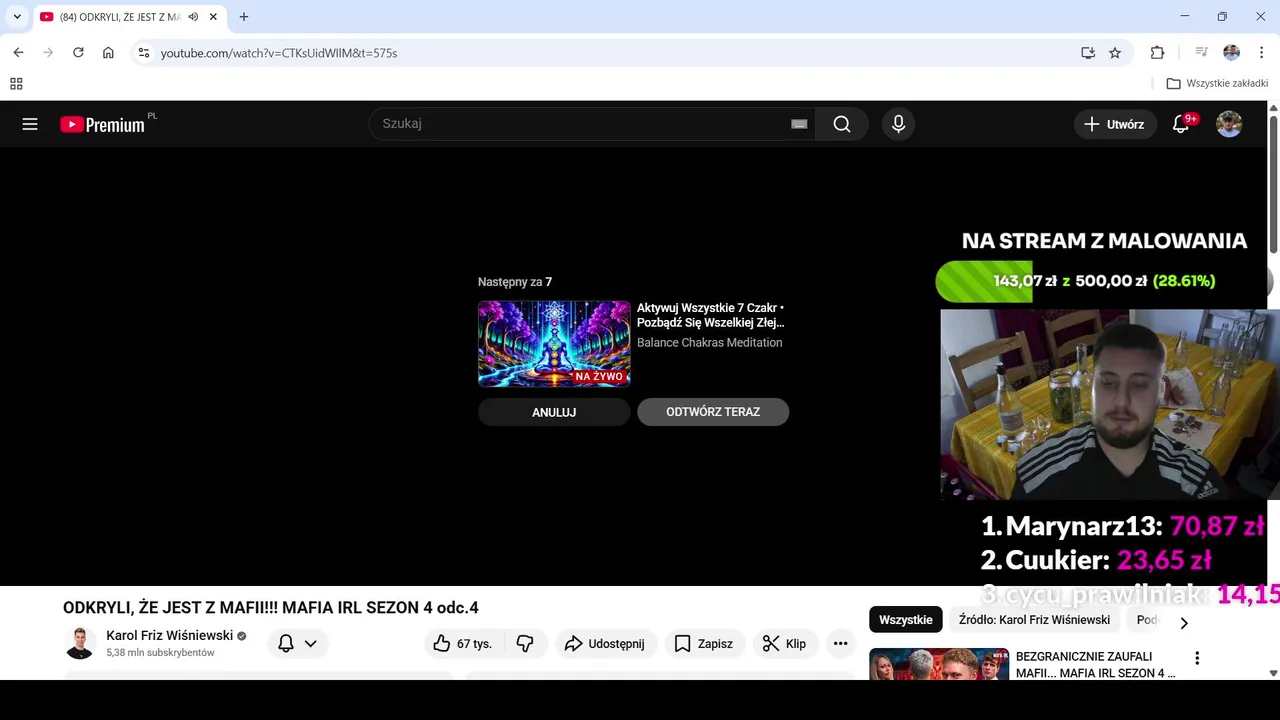
Task: View site information icon in address bar
Action: coord(144,53)
